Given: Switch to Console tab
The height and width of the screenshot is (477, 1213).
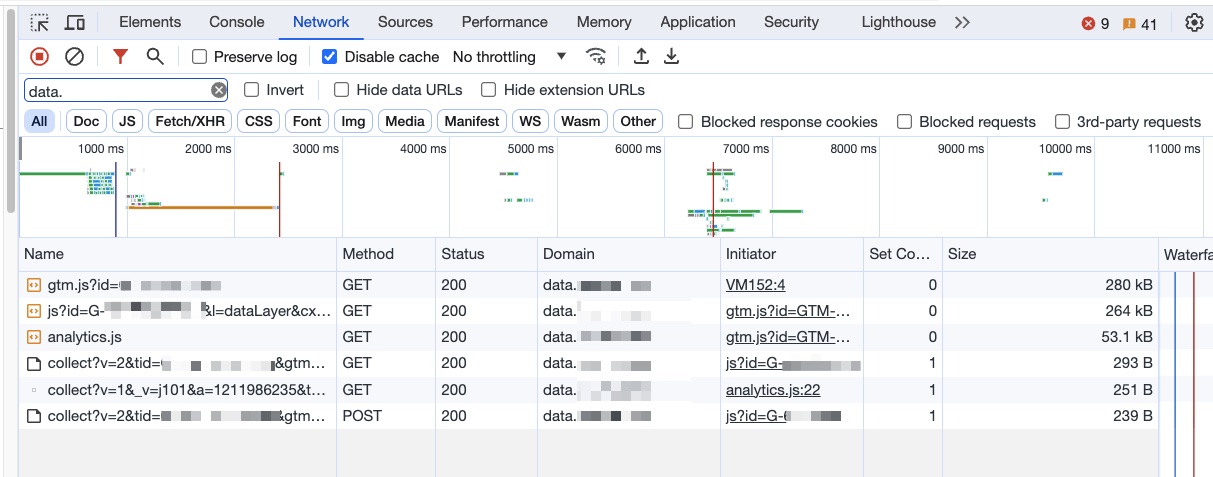Looking at the screenshot, I should pyautogui.click(x=237, y=22).
